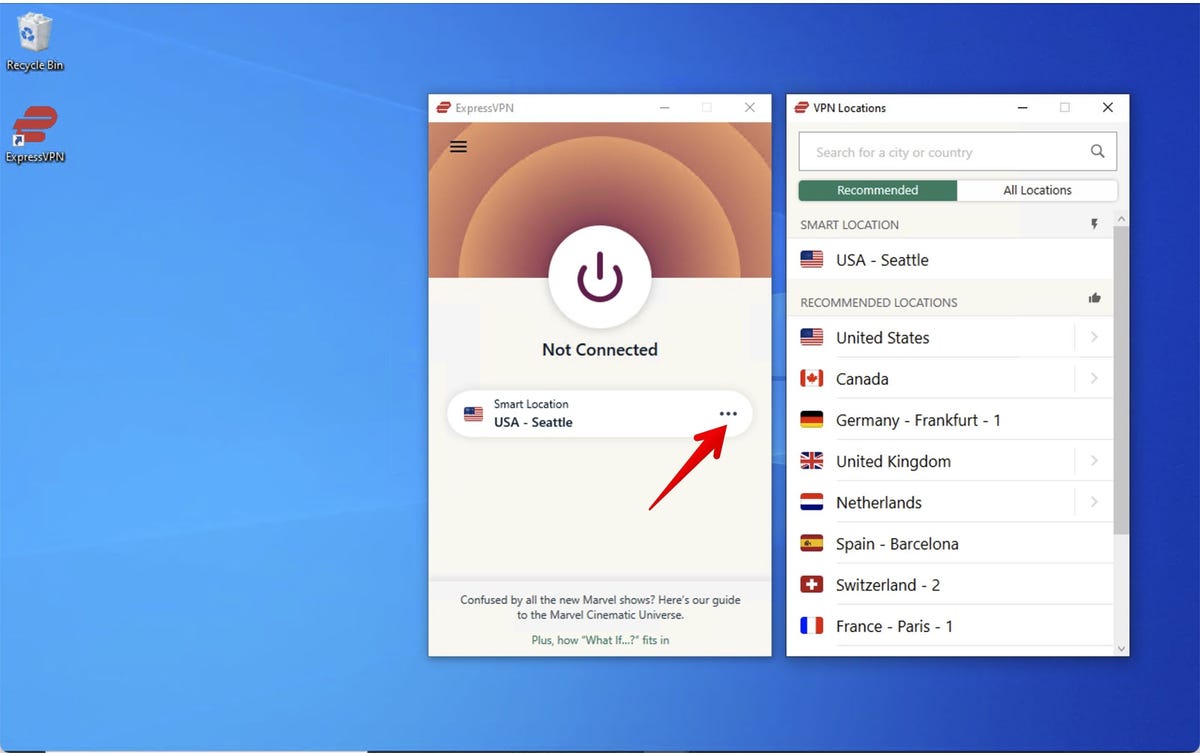Click the lightning bolt icon beside Smart Location
Image resolution: width=1200 pixels, height=753 pixels.
pos(1094,225)
